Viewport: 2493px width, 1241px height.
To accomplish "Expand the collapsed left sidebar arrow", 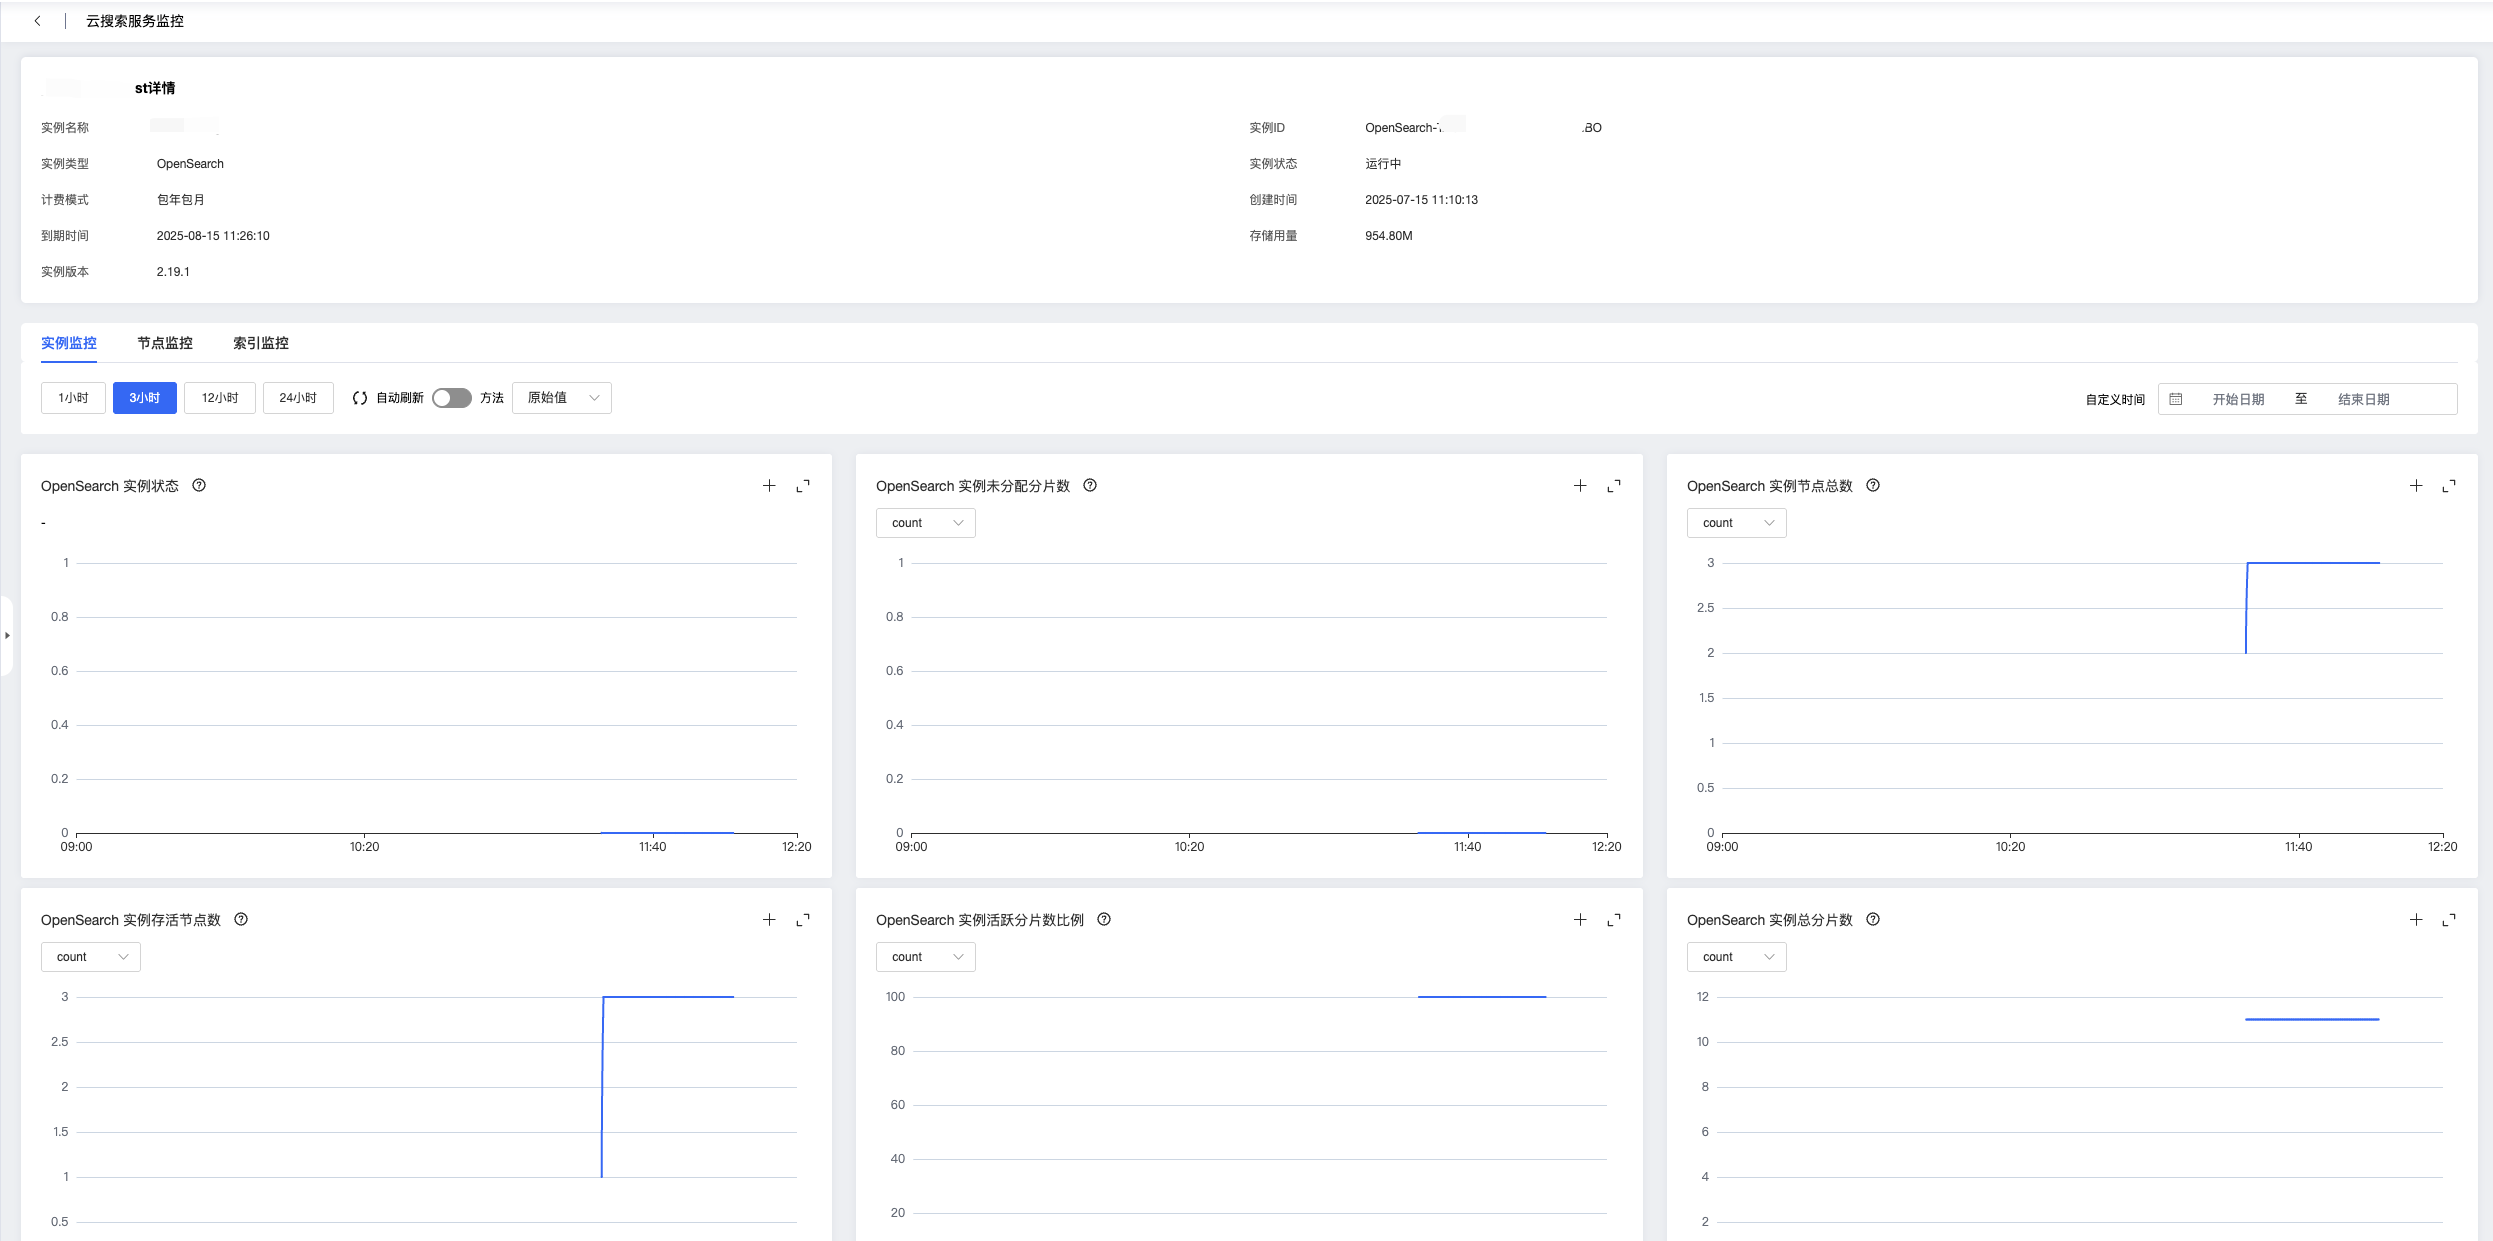I will (x=7, y=635).
